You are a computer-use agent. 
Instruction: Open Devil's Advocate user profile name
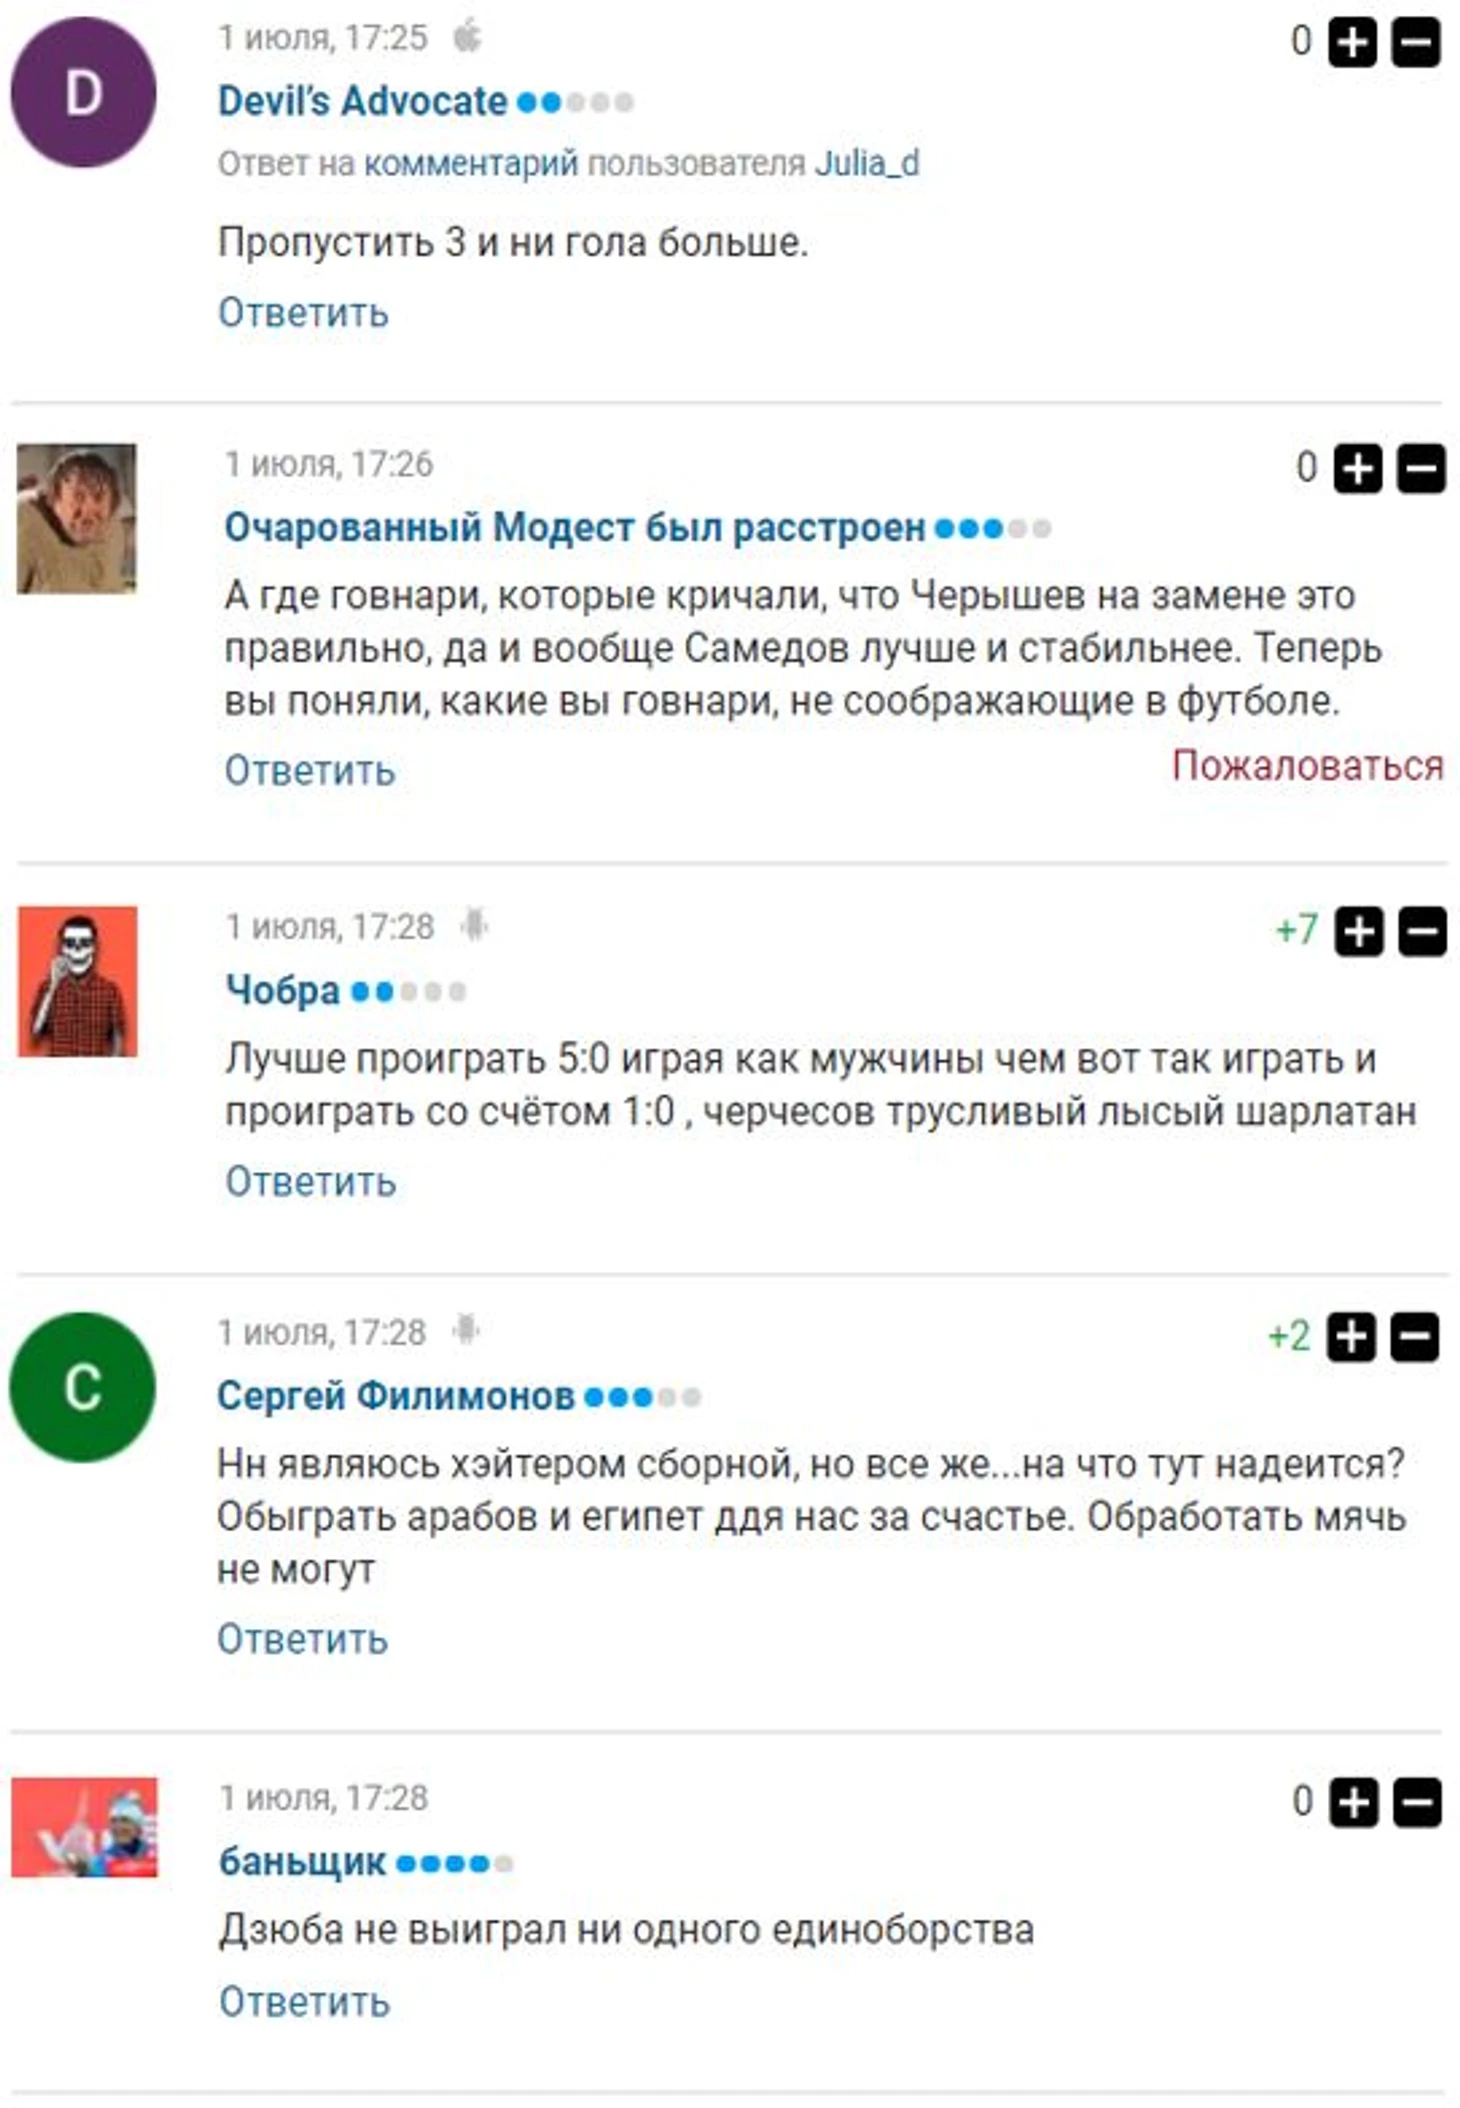[x=363, y=101]
